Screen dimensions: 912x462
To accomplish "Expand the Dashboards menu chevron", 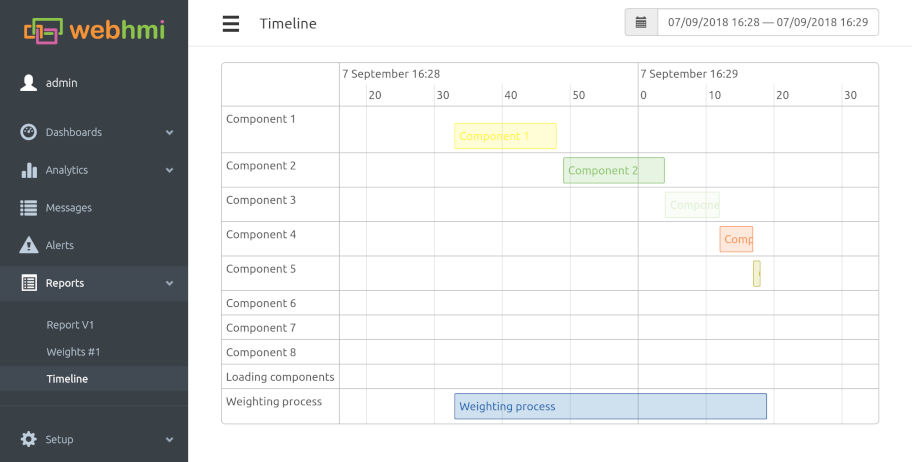I will [x=169, y=133].
